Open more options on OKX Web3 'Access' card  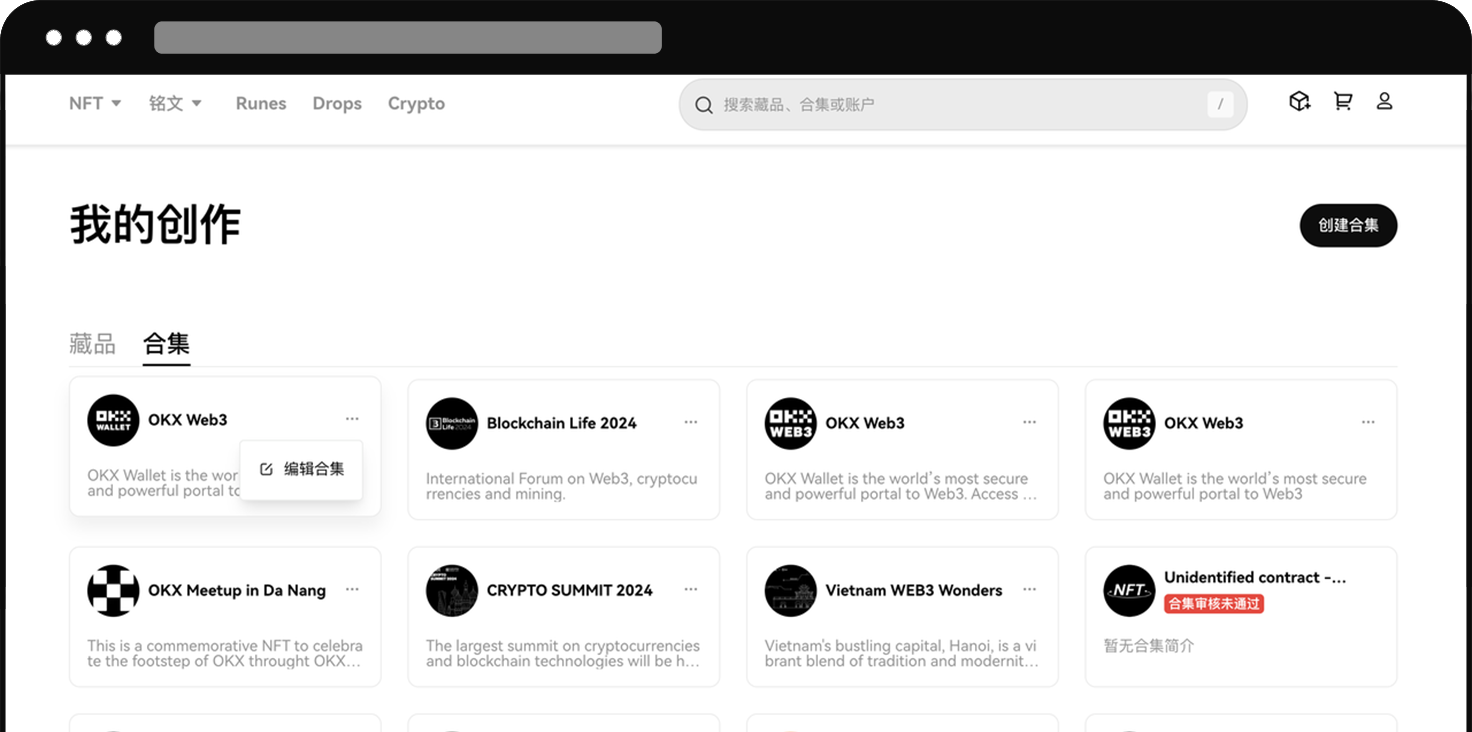1029,422
